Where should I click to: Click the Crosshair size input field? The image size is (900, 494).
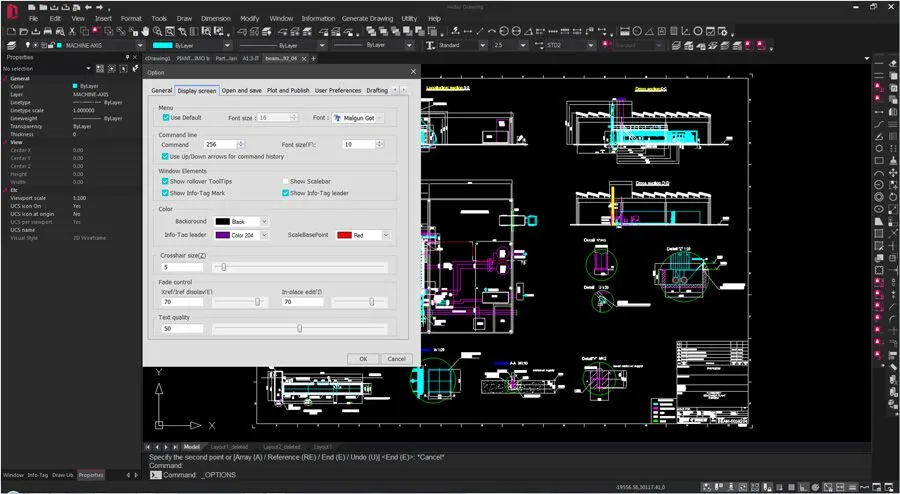coord(181,267)
